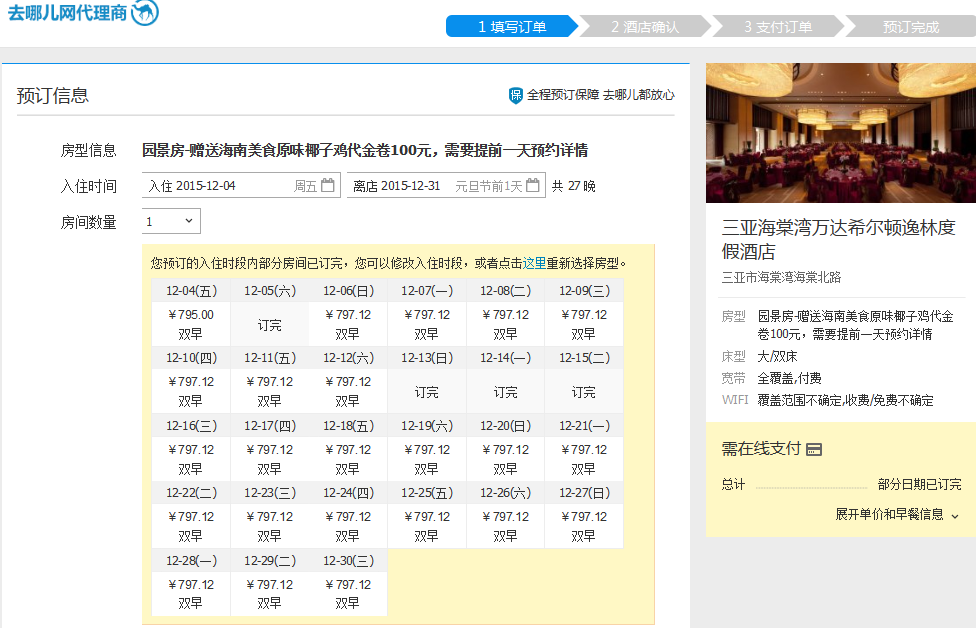Open the check-out date calendar icon

[533, 185]
